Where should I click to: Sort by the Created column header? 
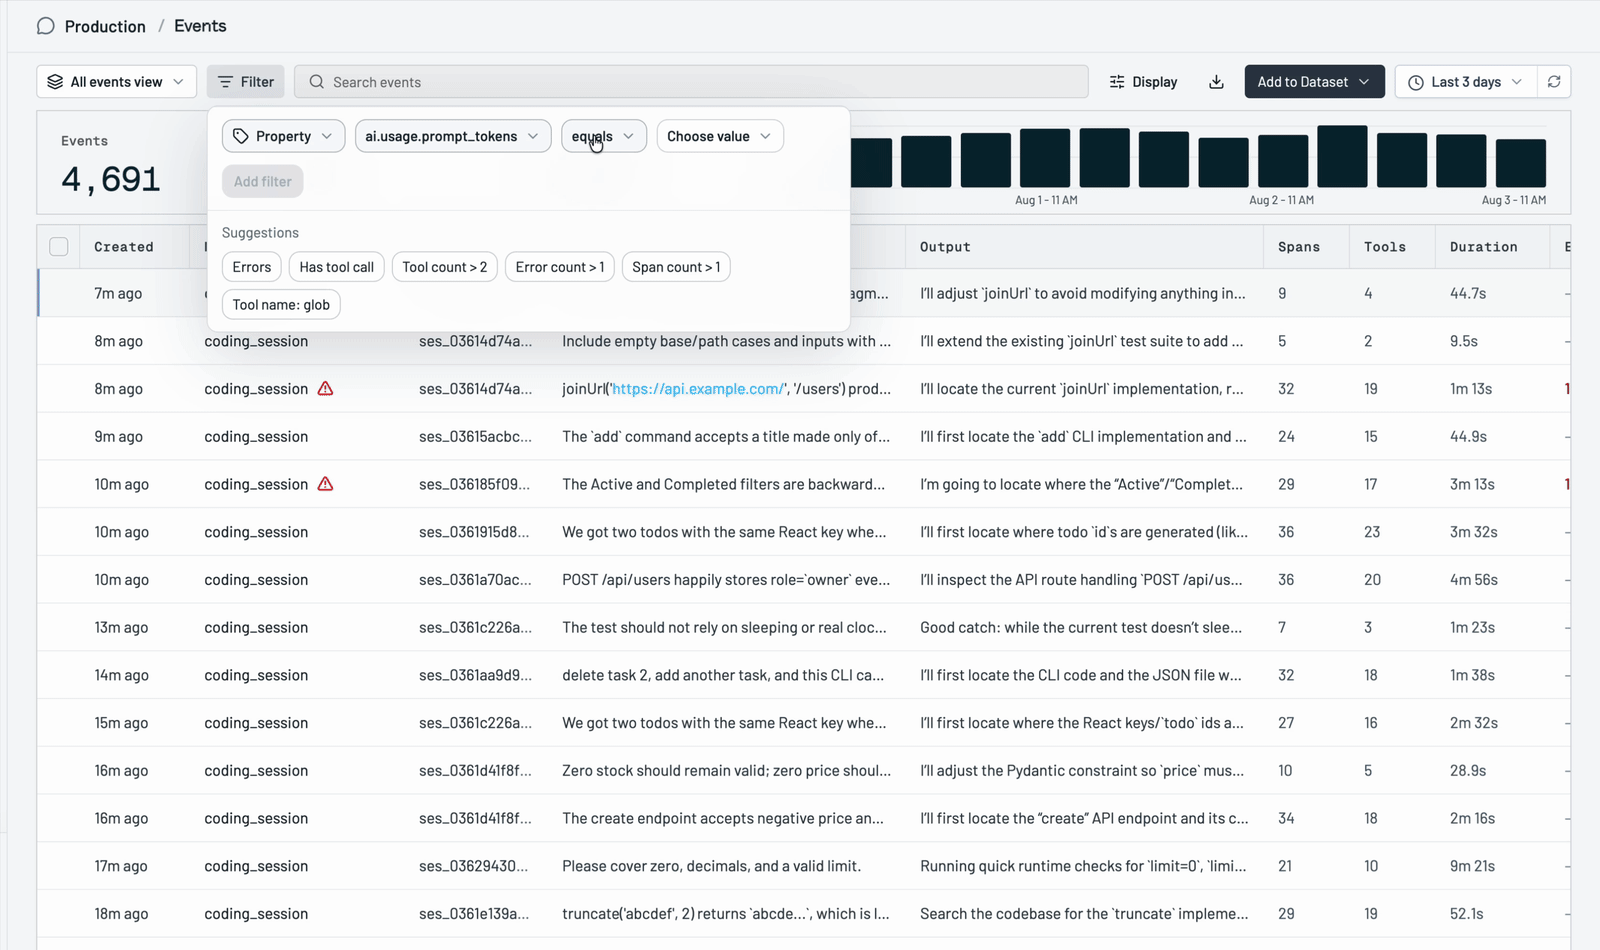click(124, 247)
